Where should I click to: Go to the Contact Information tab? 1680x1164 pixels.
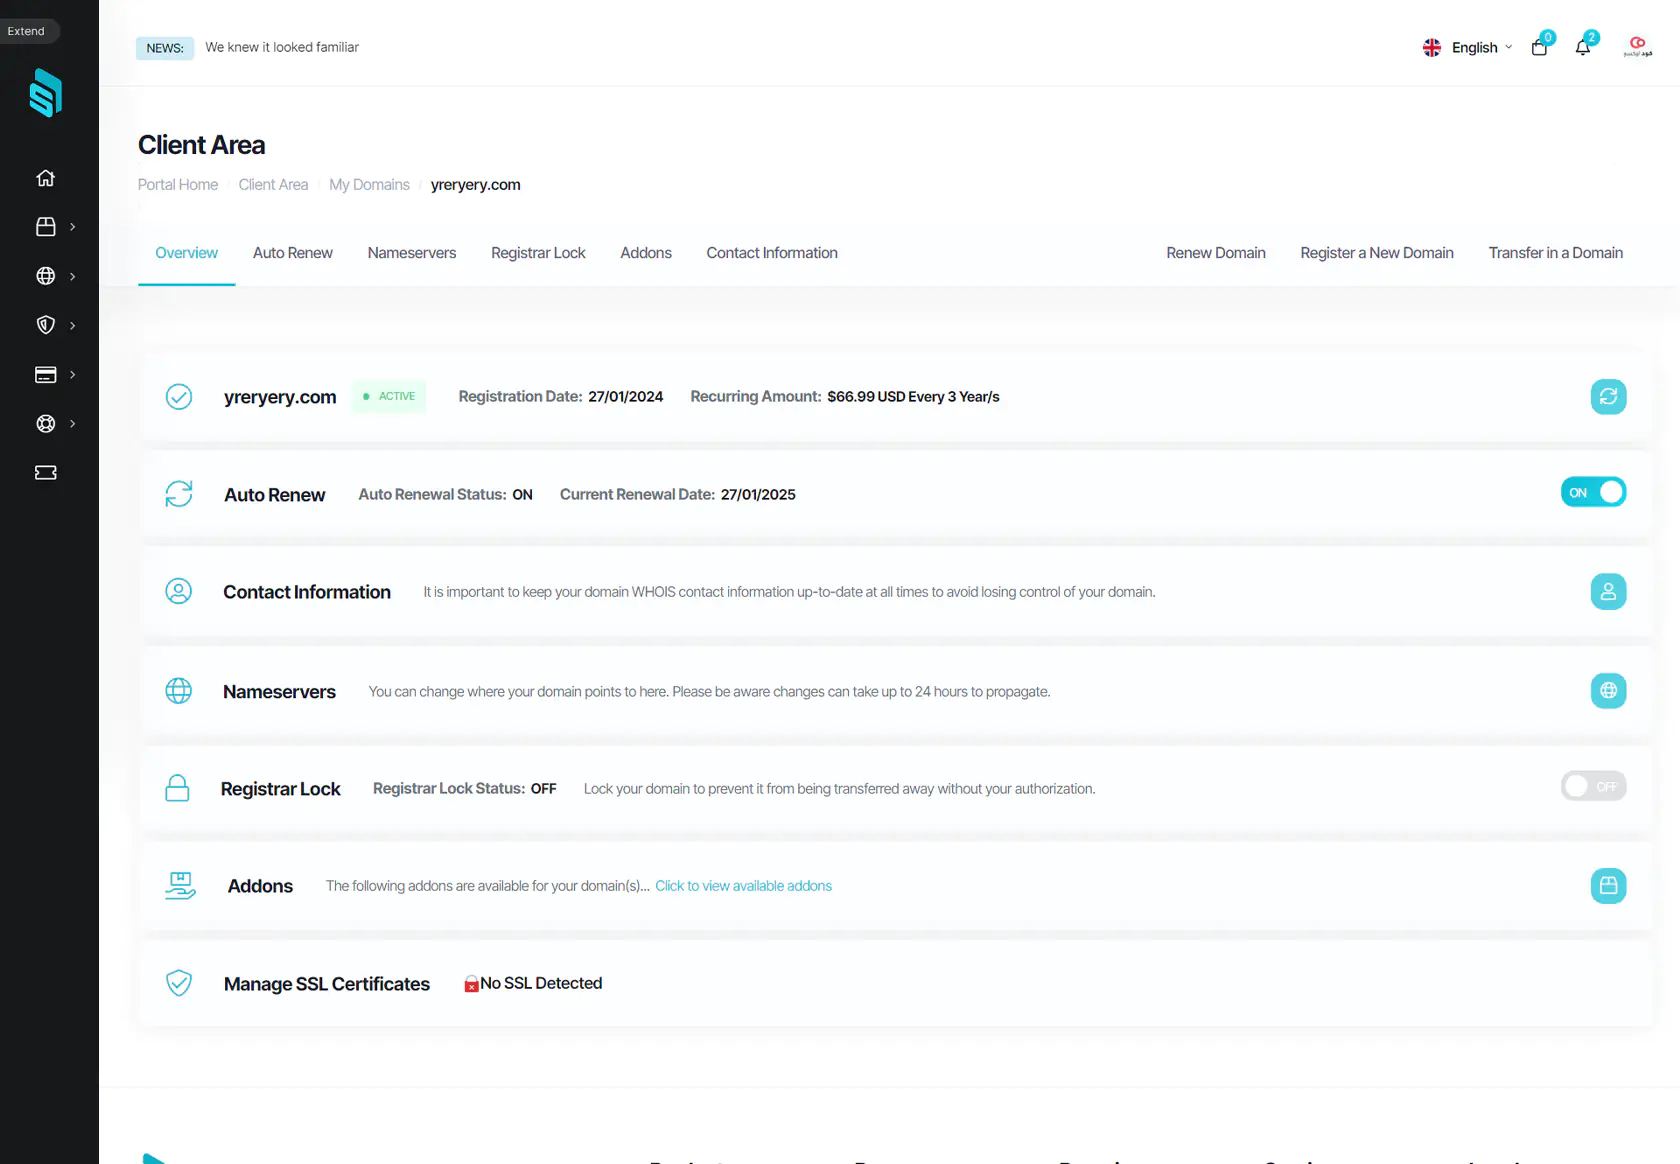pyautogui.click(x=772, y=253)
